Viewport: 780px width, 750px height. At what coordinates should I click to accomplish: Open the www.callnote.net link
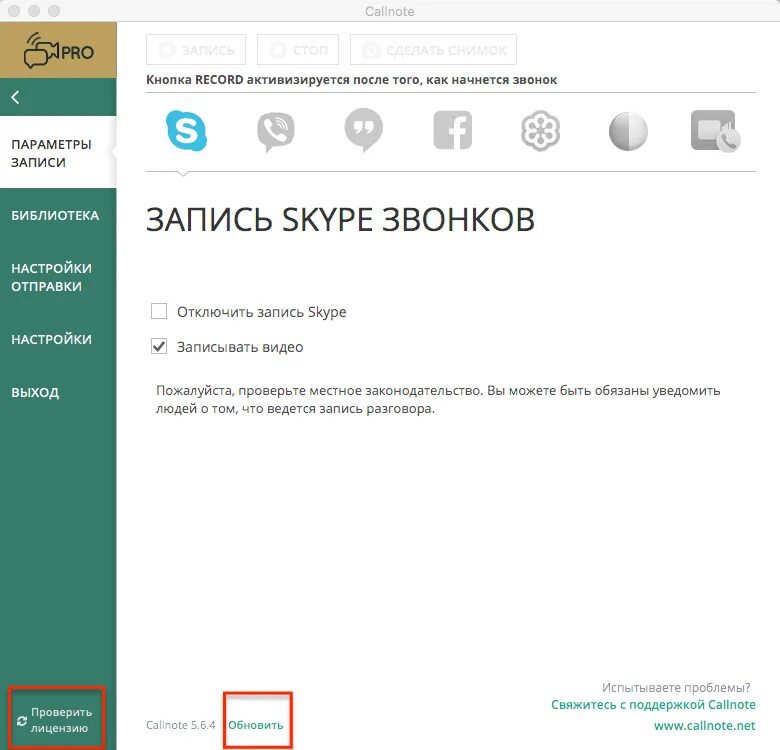[704, 726]
